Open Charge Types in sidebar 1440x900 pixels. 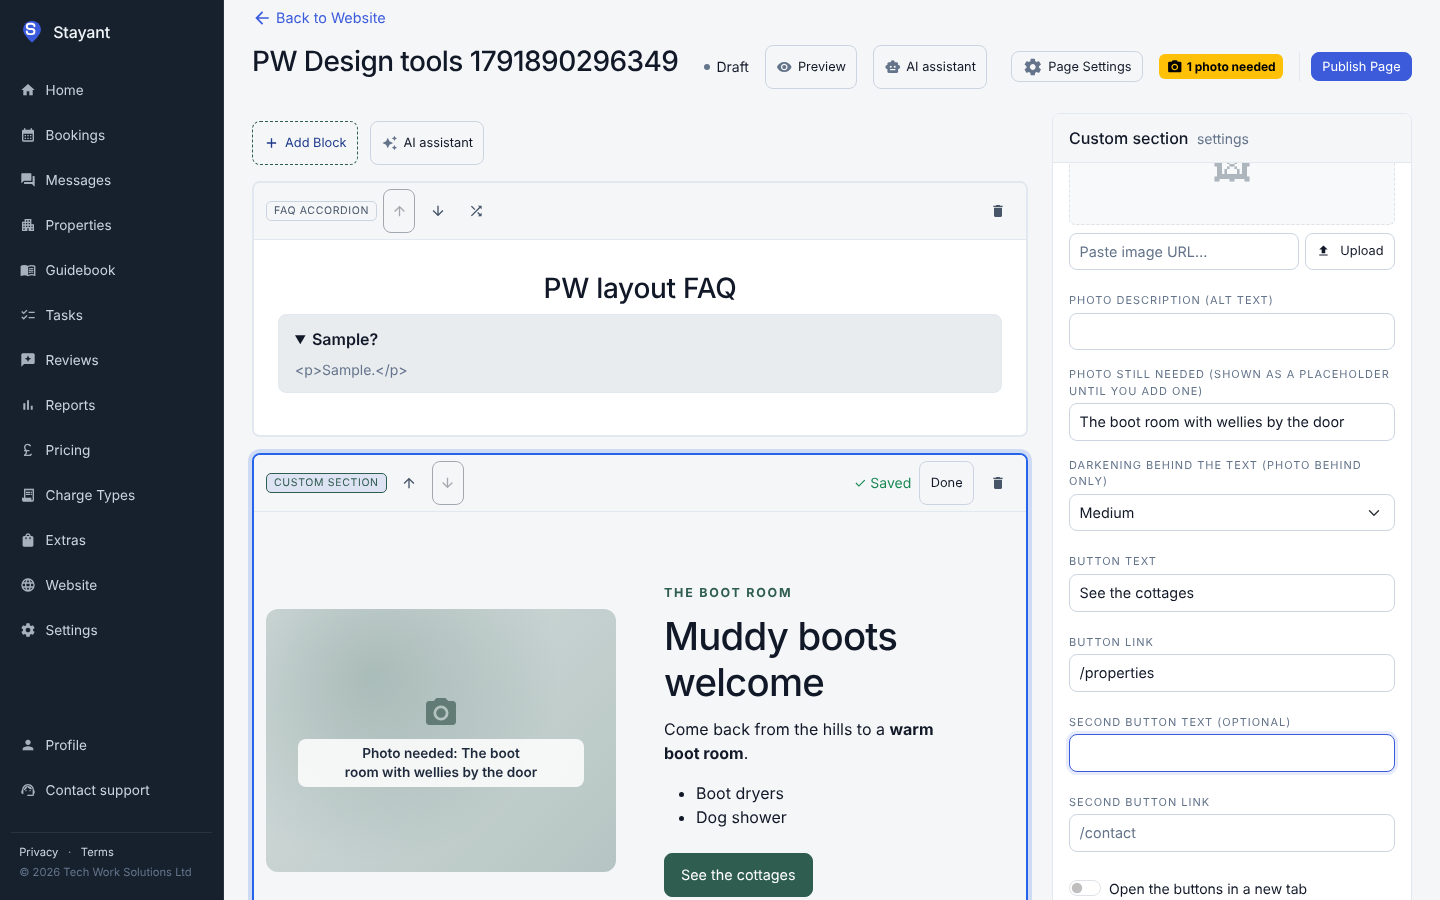coord(112,495)
